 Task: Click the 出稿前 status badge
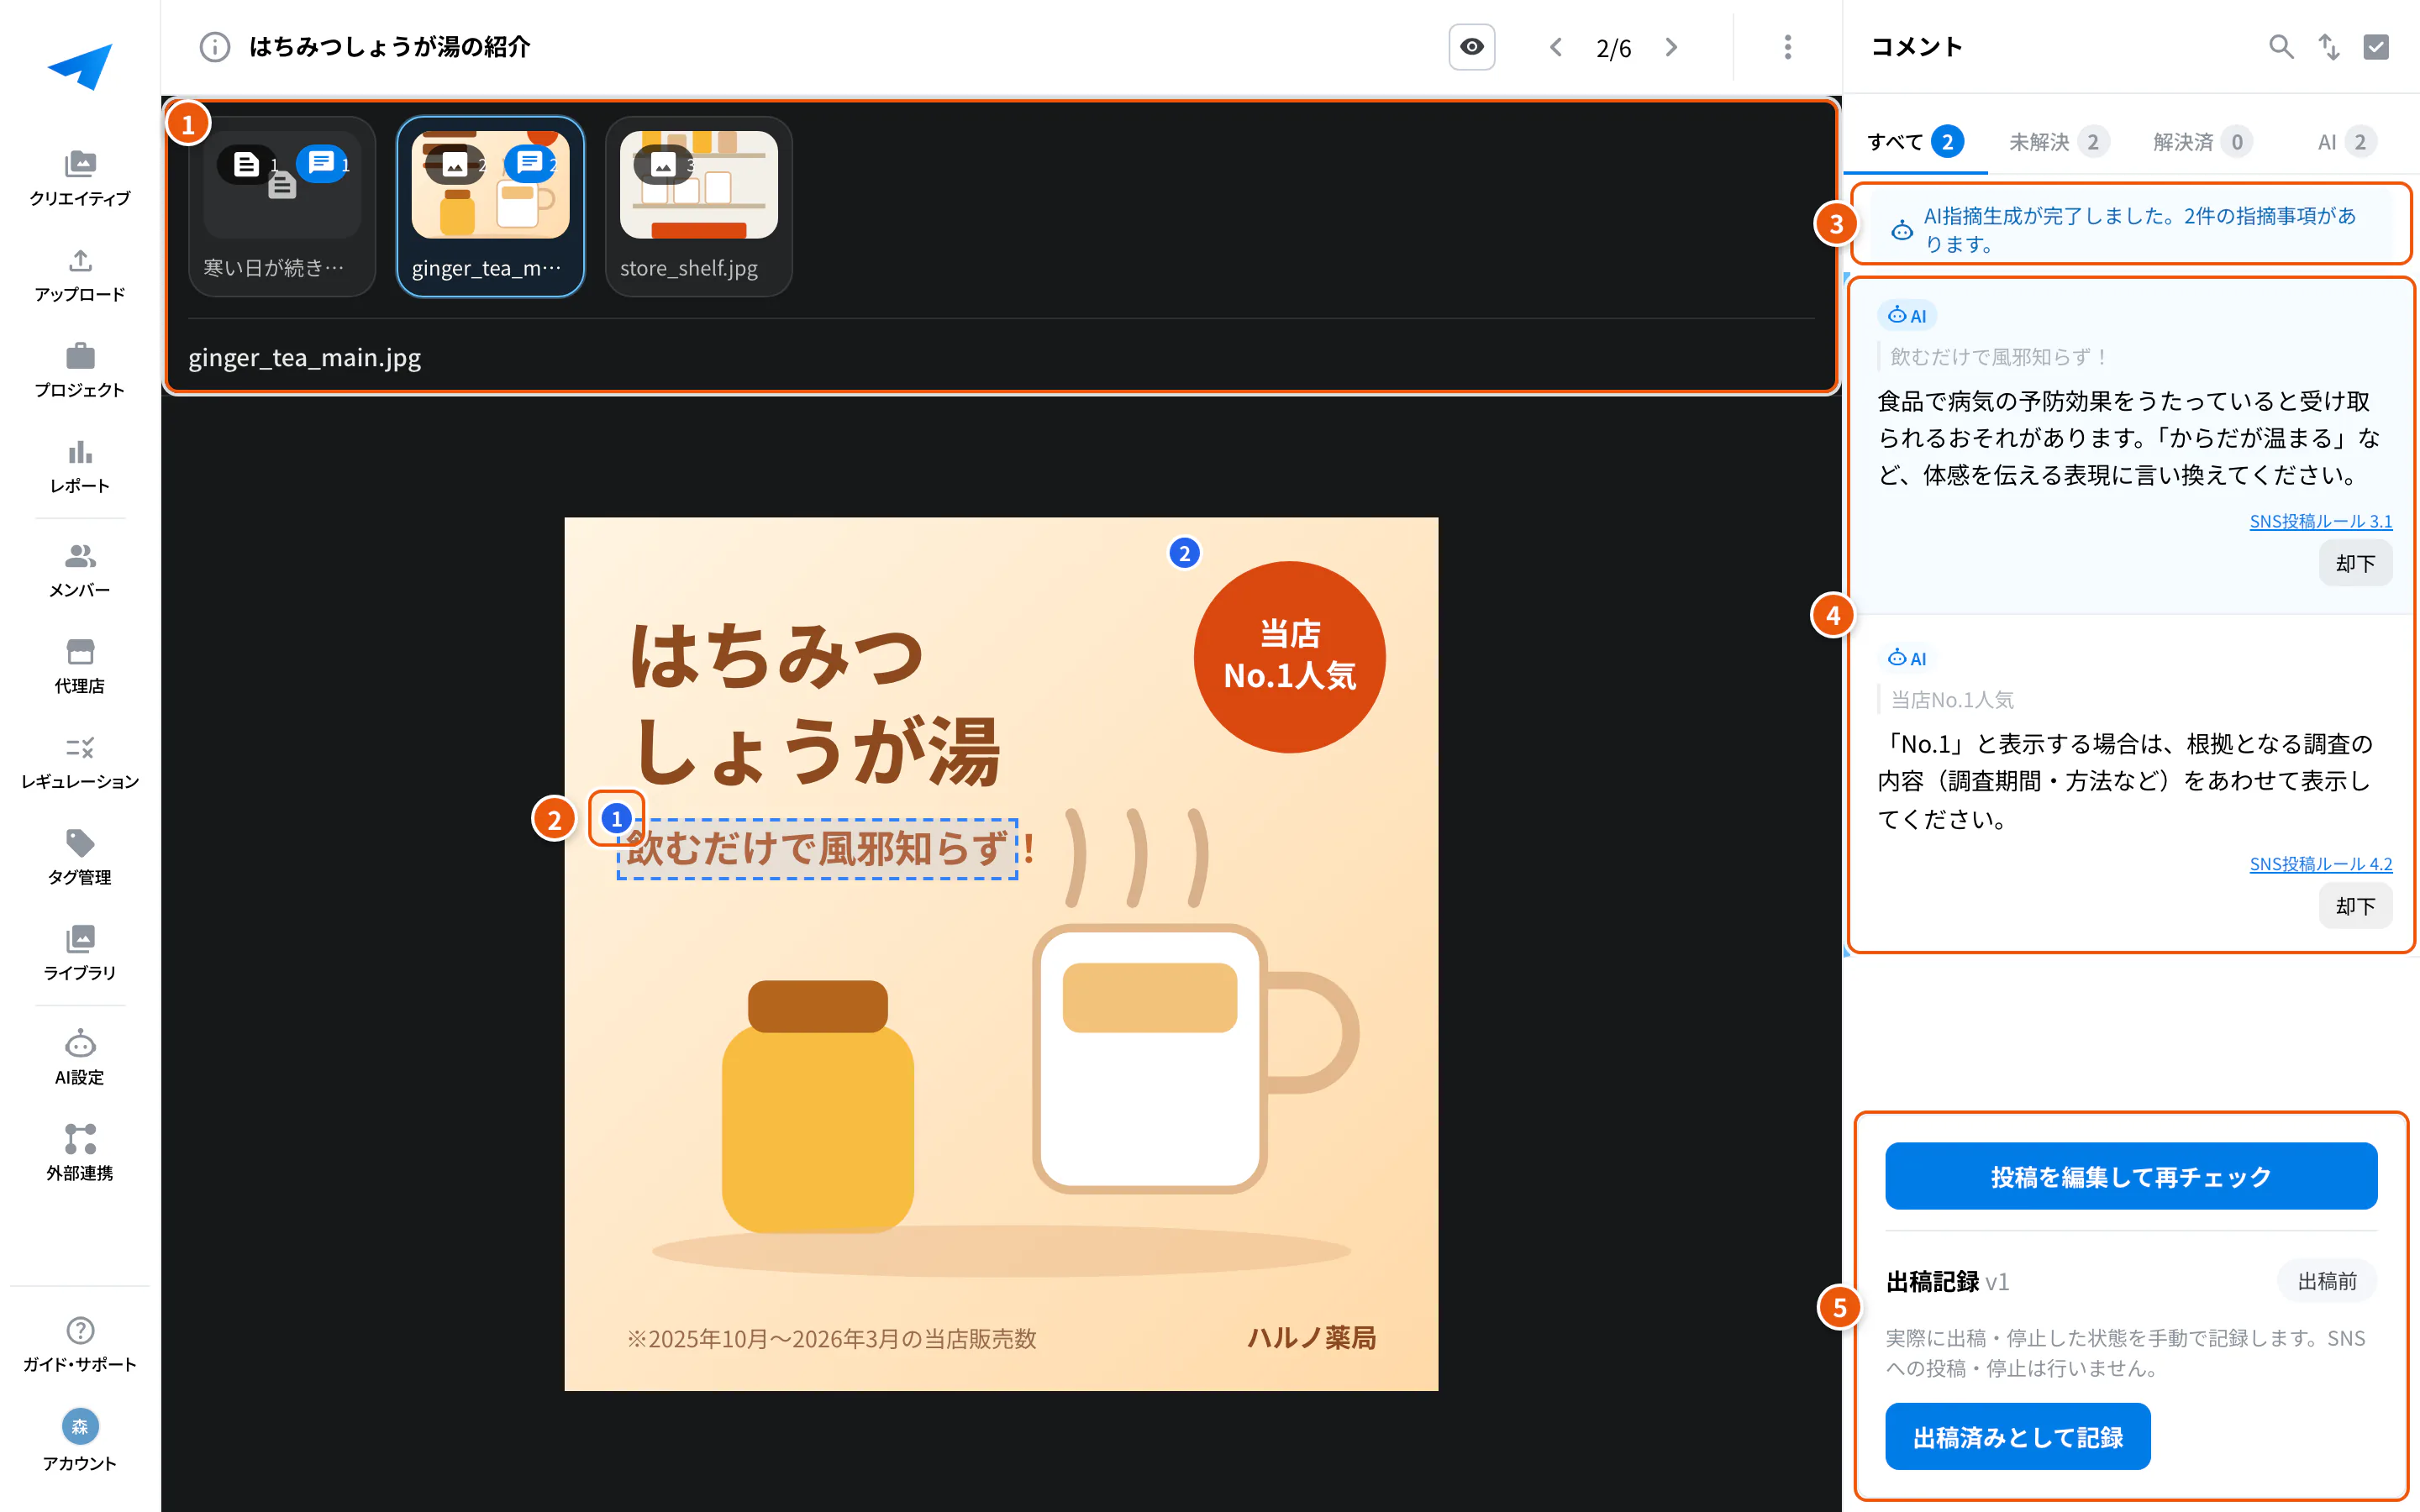(2326, 1281)
